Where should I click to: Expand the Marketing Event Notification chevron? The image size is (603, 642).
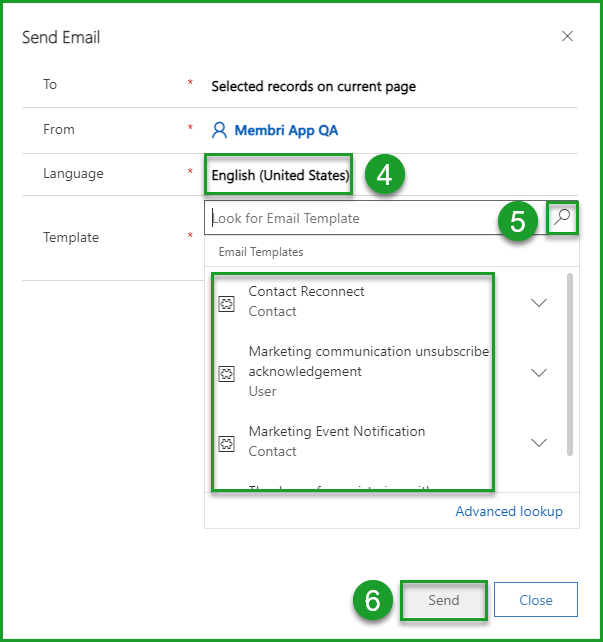click(x=539, y=443)
